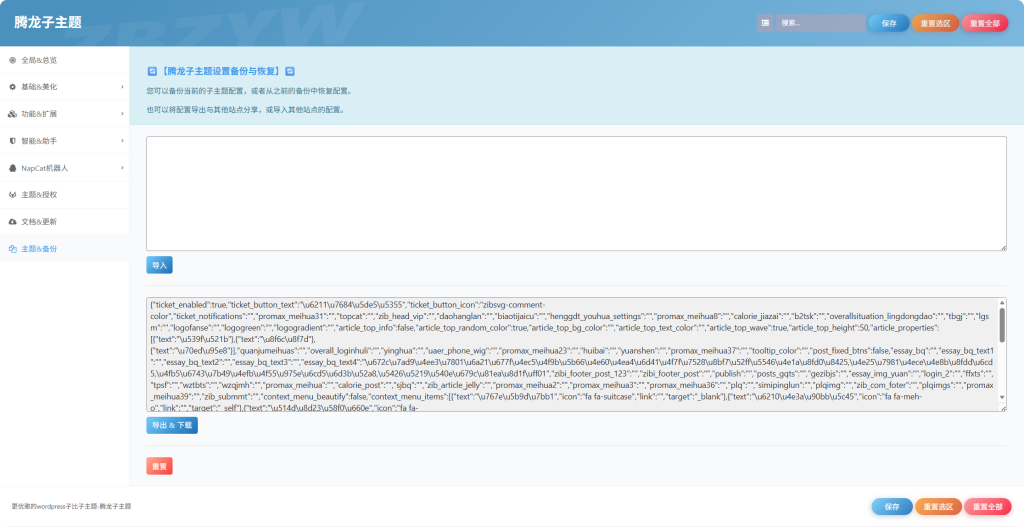Click the 全局&总览 sidebar icon
Image resolution: width=1024 pixels, height=527 pixels.
13,60
